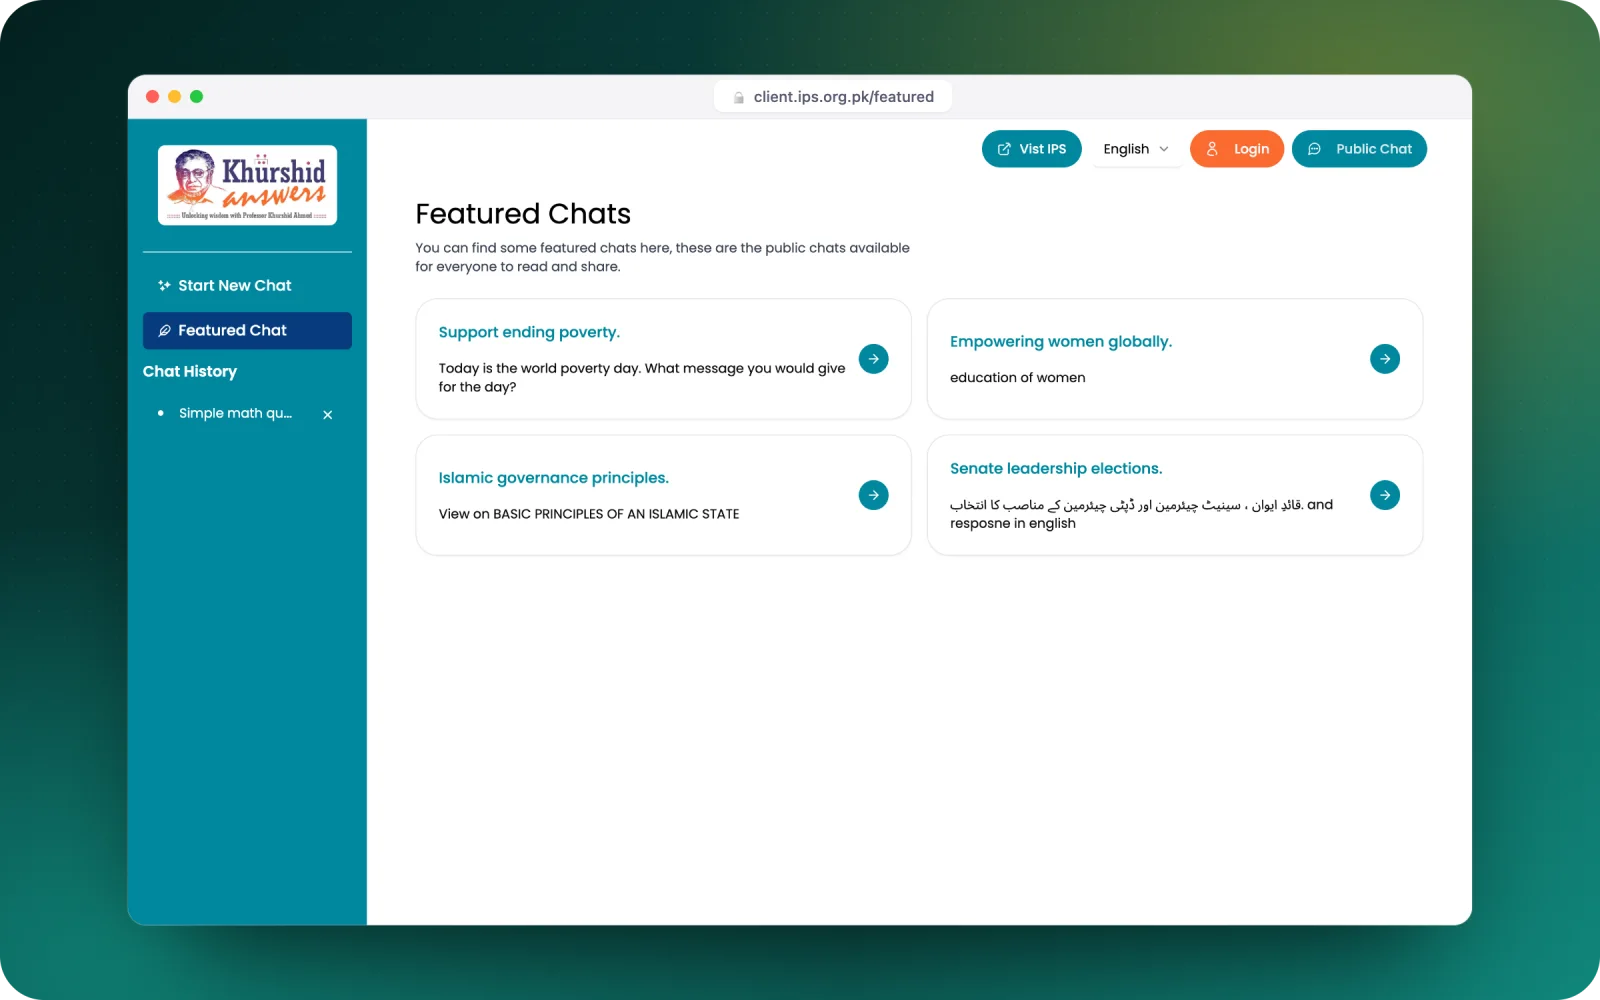Click the education of women text
Viewport: 1600px width, 1000px height.
pos(1017,377)
